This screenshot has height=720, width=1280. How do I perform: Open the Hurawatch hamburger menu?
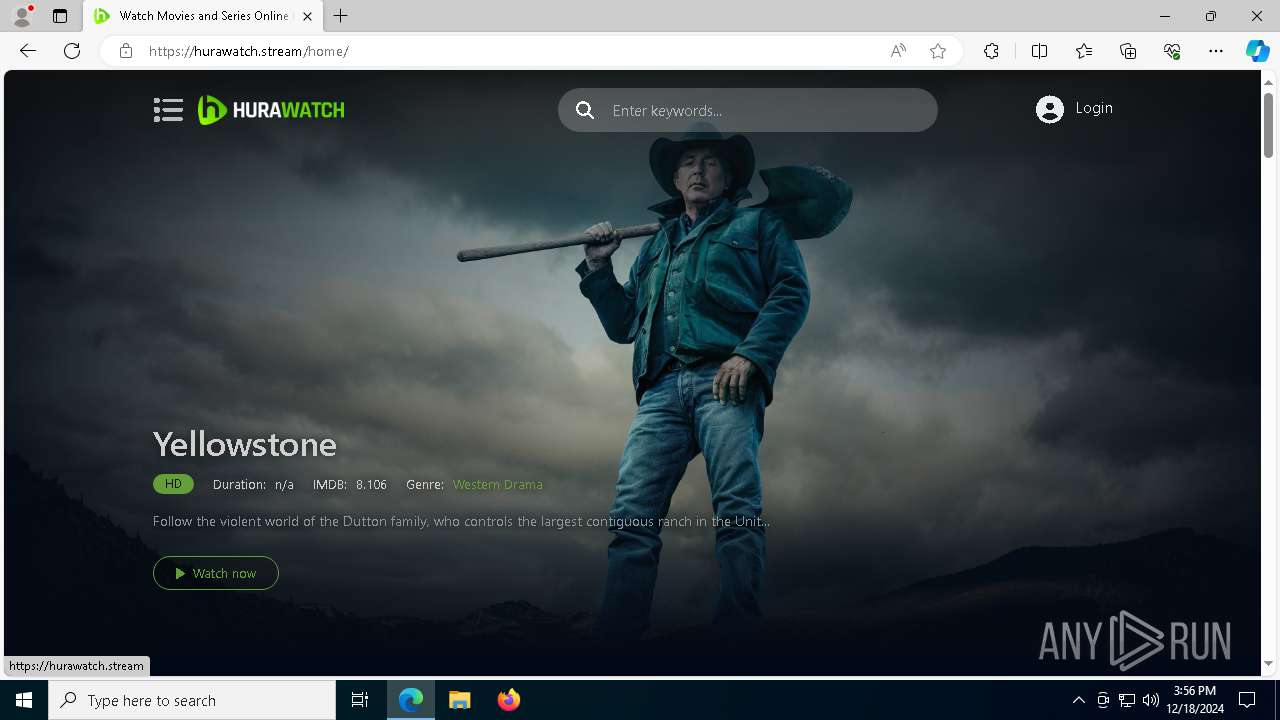click(168, 110)
